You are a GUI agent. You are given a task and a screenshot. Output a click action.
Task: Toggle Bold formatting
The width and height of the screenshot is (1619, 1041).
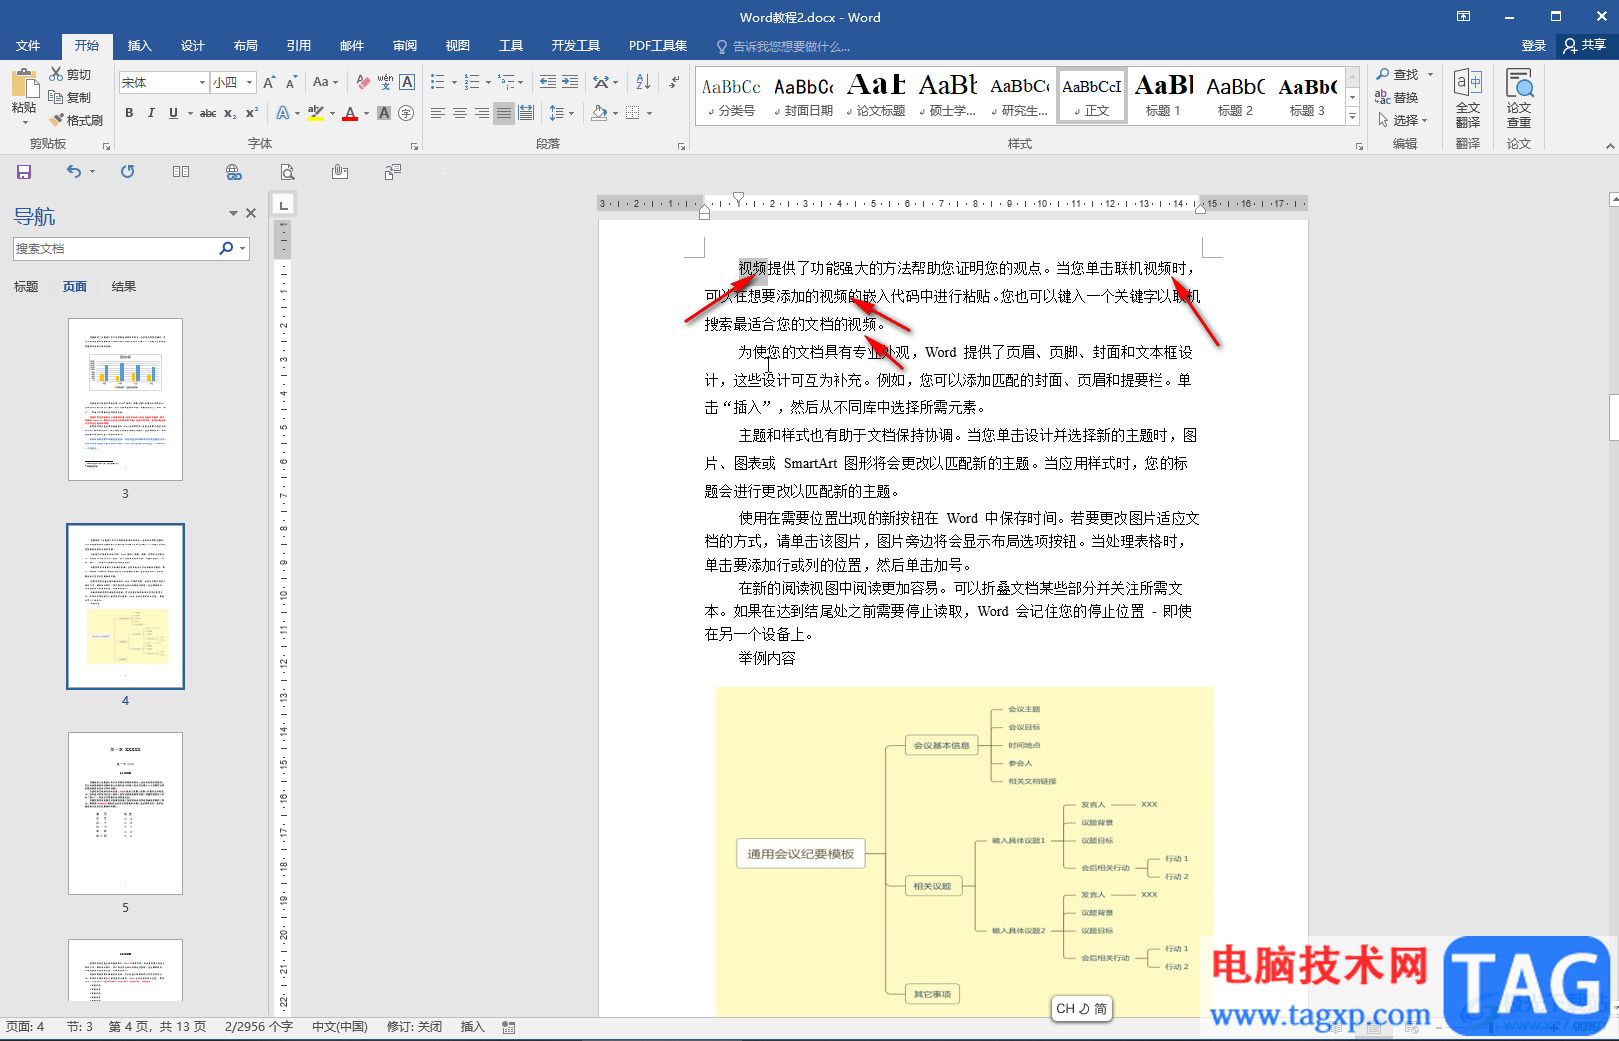(x=129, y=113)
